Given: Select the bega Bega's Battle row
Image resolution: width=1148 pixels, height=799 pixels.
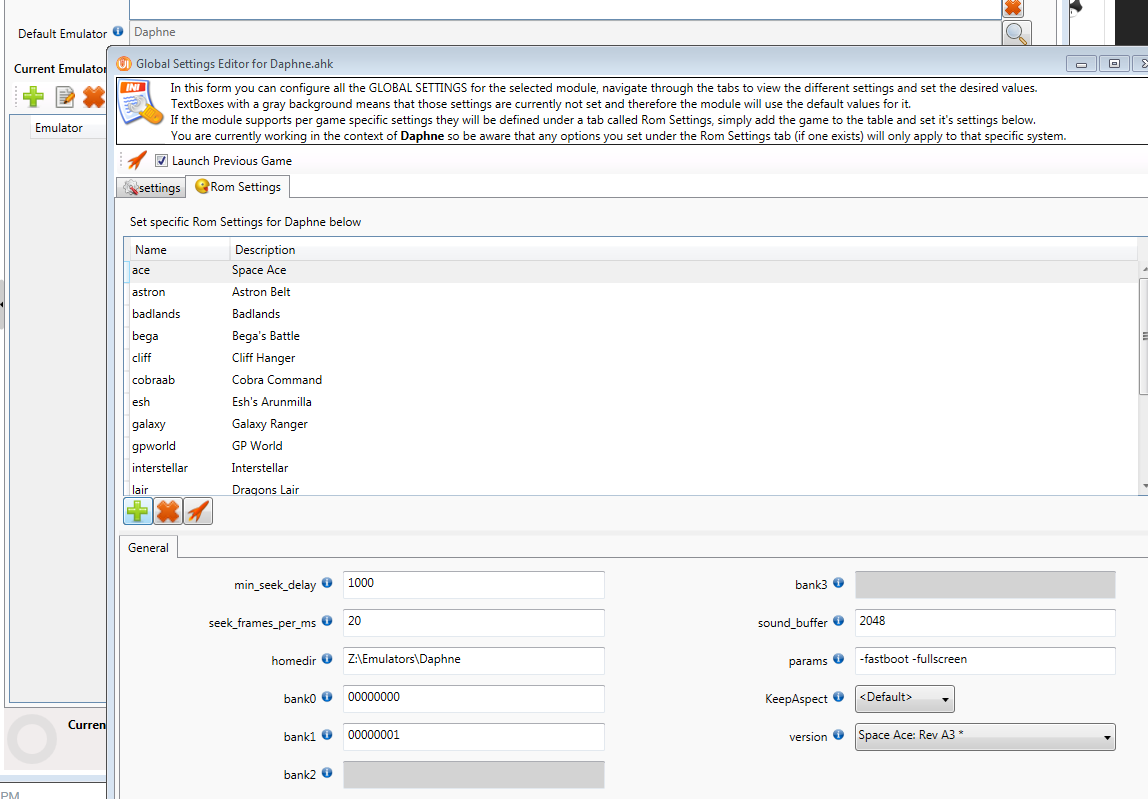Looking at the screenshot, I should click(633, 336).
